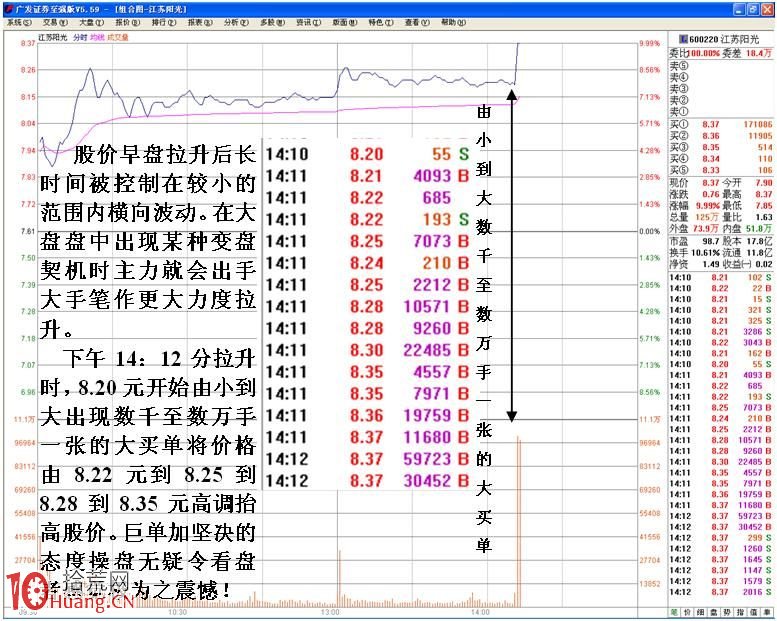Image resolution: width=777 pixels, height=621 pixels.
Task: Select the 买② bid row at 8.36
Action: click(721, 136)
